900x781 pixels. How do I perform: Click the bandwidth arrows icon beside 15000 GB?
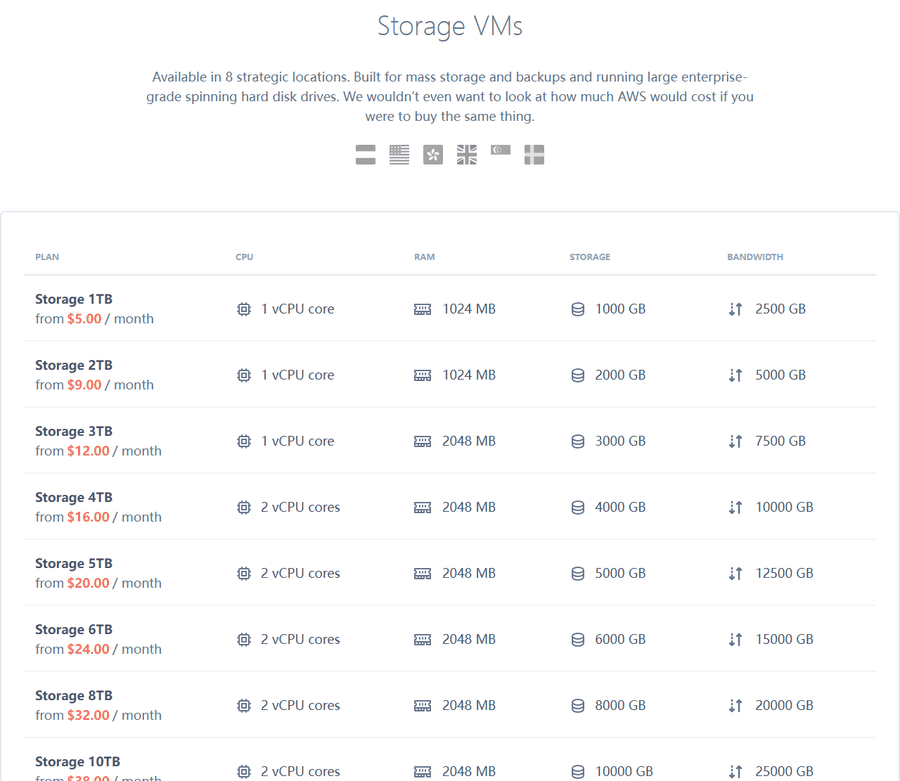click(735, 639)
